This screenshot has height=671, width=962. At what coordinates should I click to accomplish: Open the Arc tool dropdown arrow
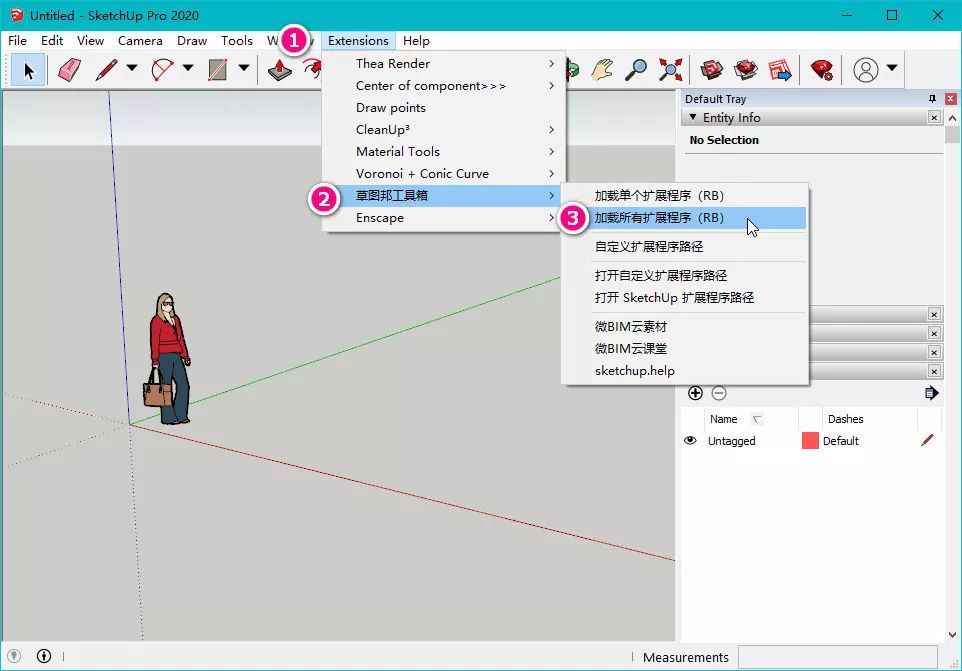[x=188, y=67]
